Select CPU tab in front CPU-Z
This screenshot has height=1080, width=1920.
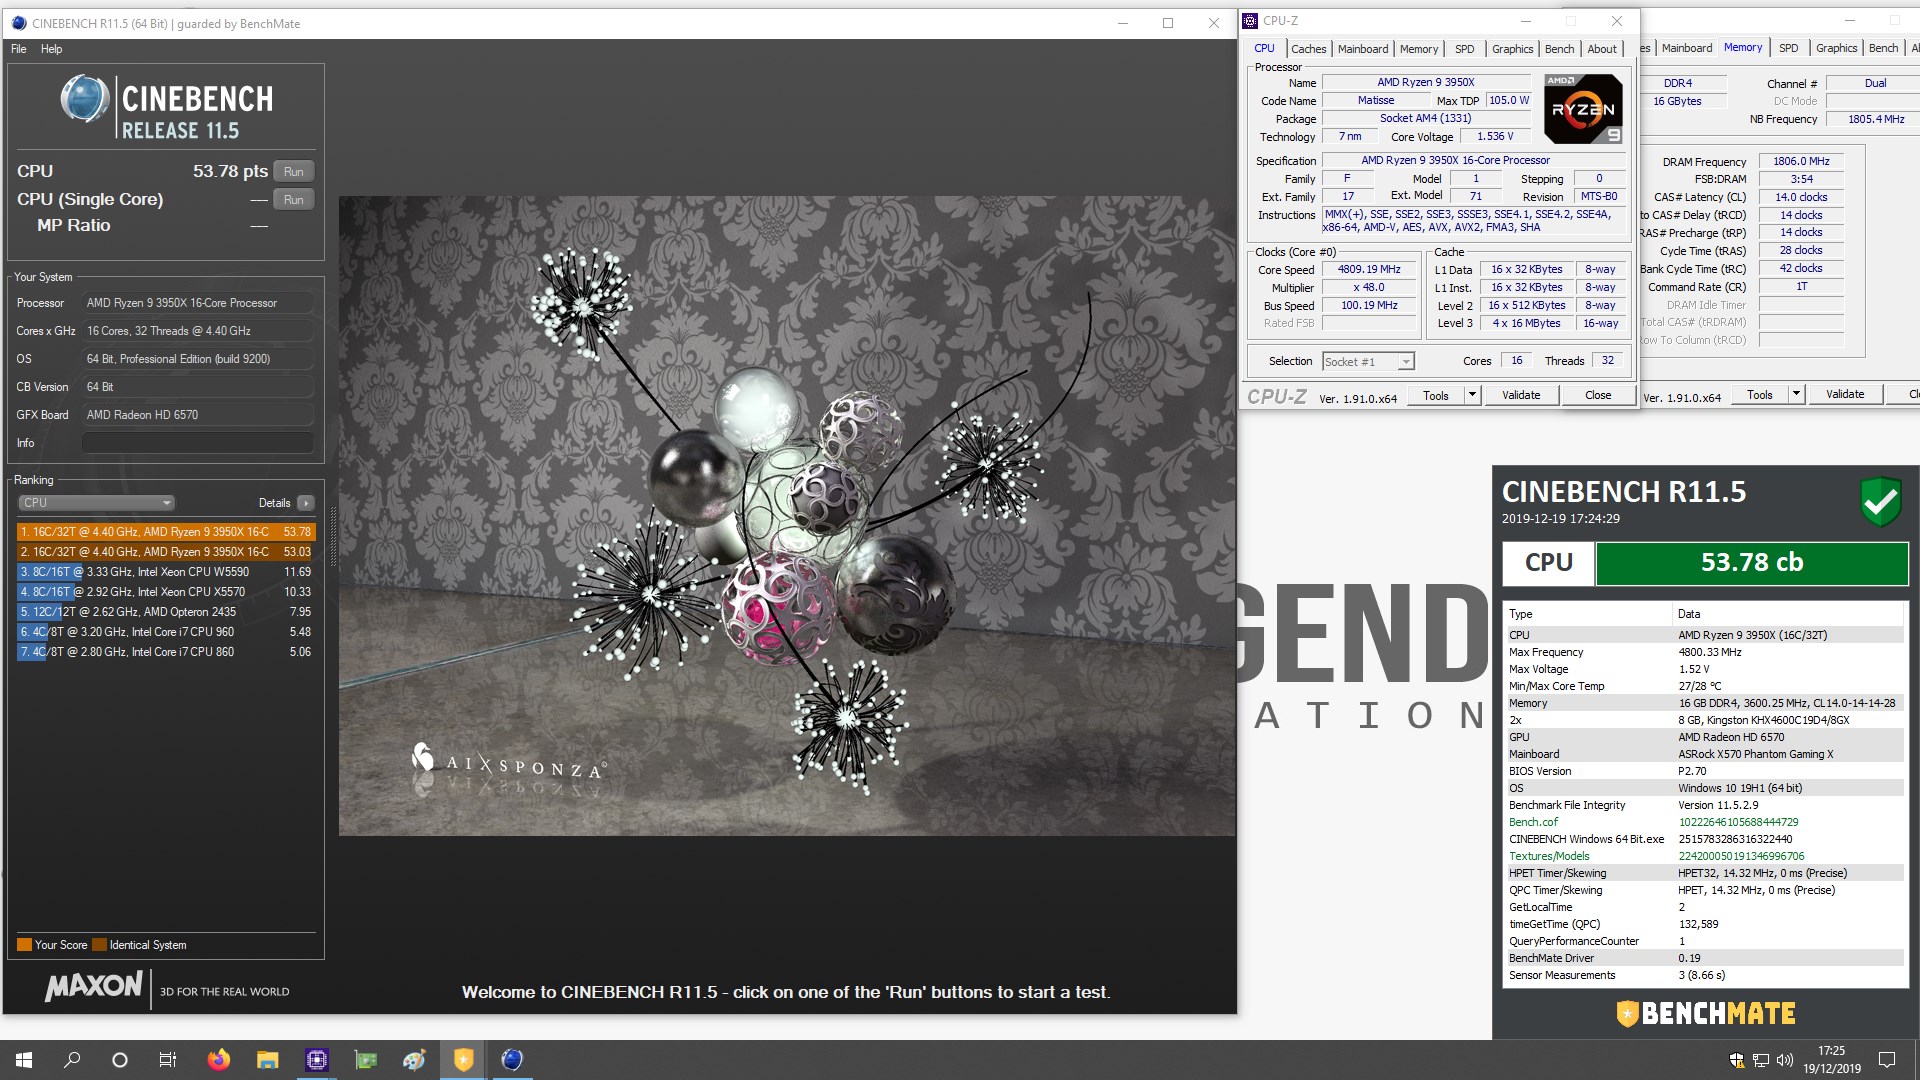[1264, 48]
